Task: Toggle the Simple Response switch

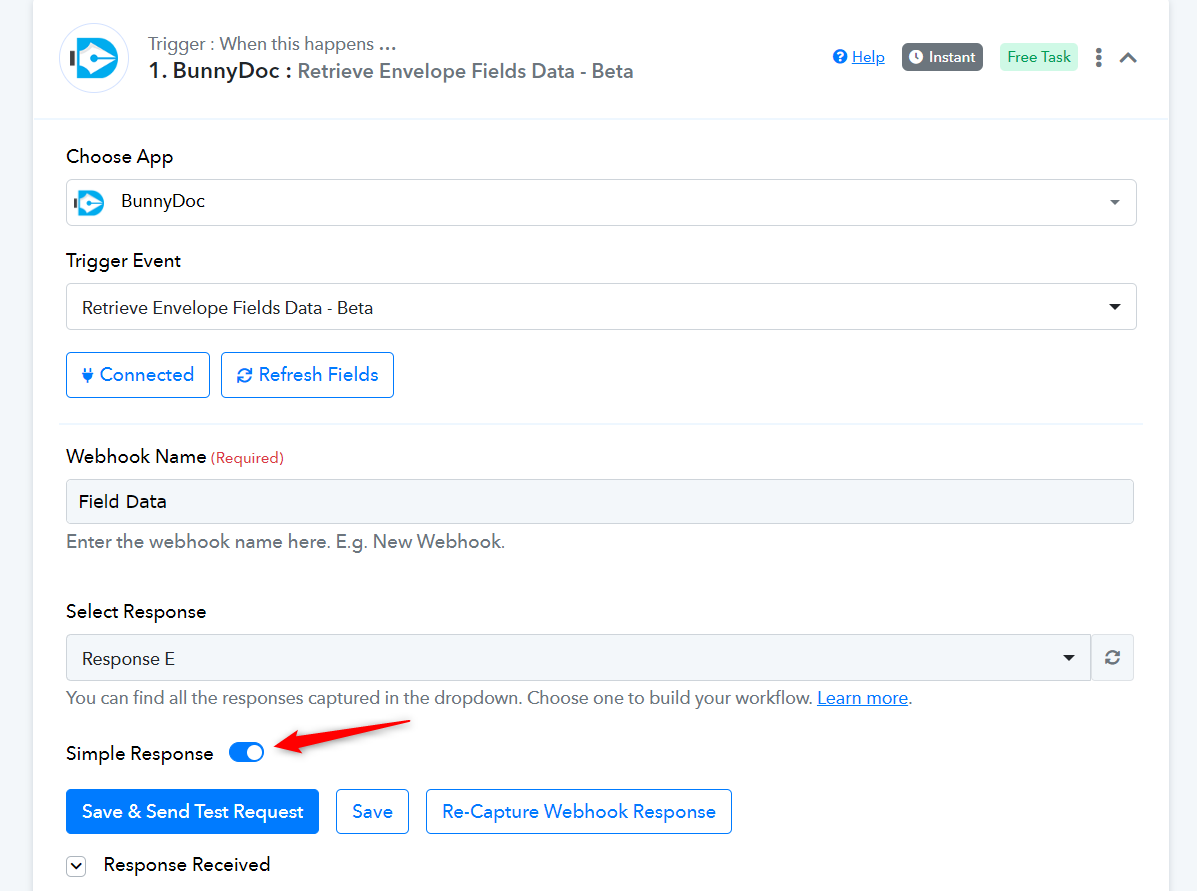Action: (247, 753)
